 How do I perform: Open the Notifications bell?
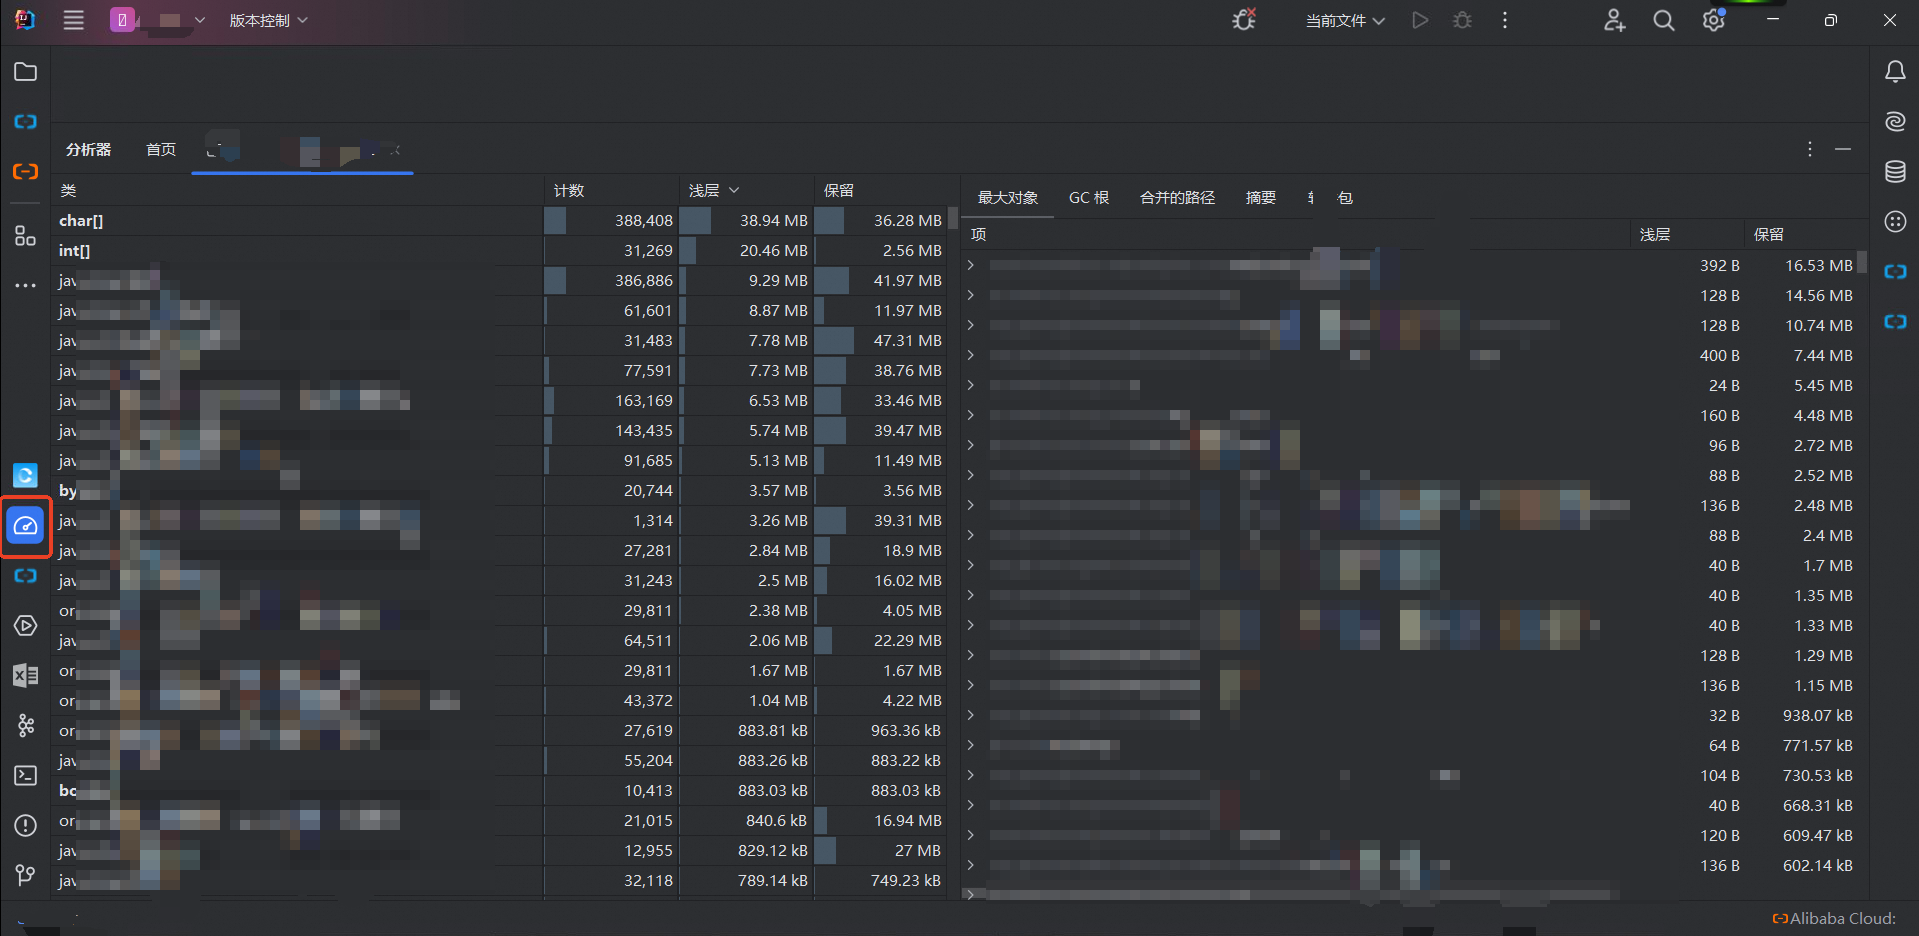coord(1895,72)
